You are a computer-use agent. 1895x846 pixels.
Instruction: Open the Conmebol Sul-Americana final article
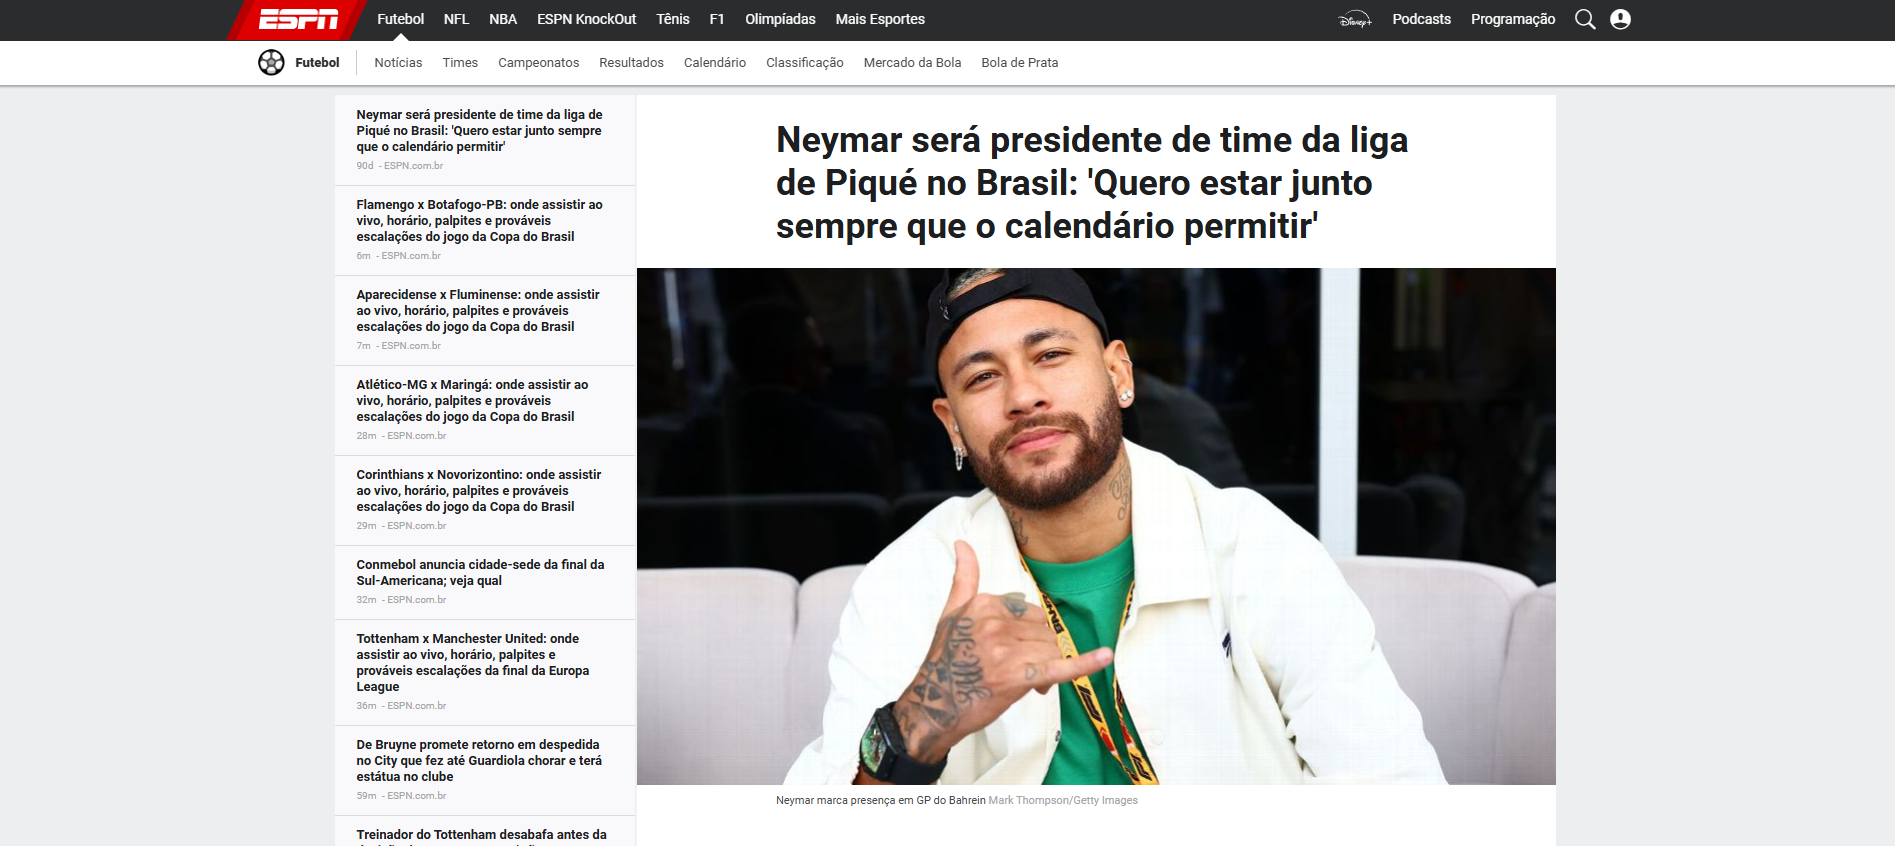[480, 573]
